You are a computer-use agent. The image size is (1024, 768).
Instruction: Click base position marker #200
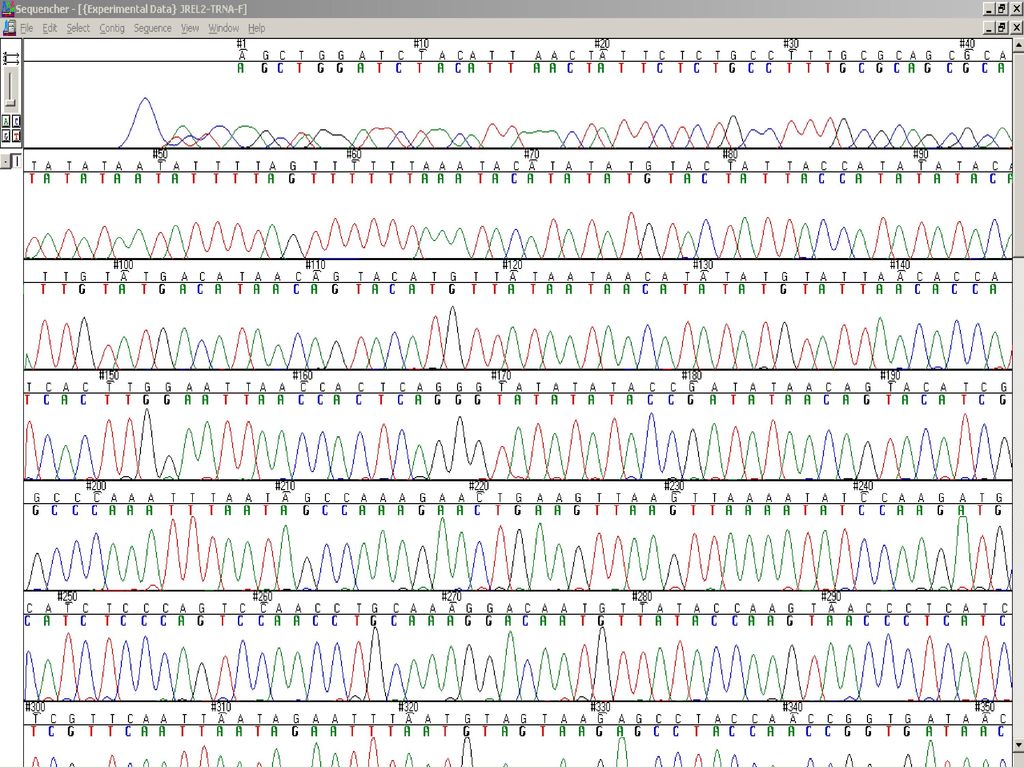(96, 485)
